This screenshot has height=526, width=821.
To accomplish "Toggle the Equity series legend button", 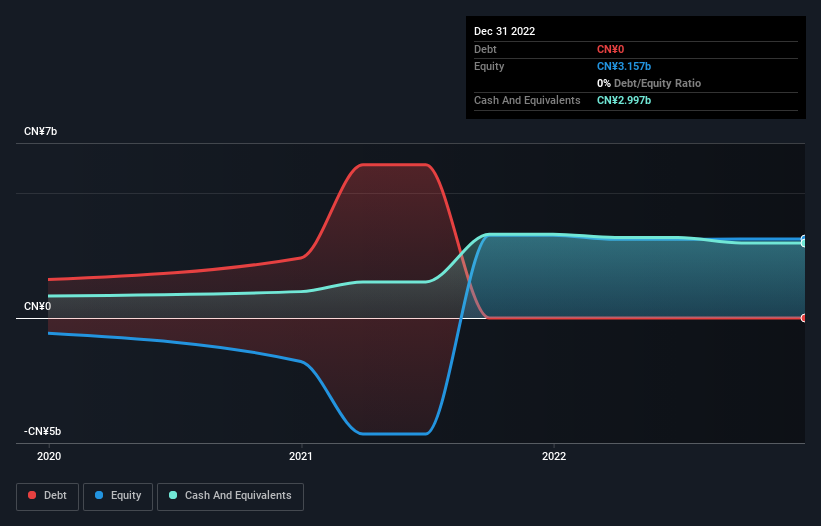I will tap(118, 496).
